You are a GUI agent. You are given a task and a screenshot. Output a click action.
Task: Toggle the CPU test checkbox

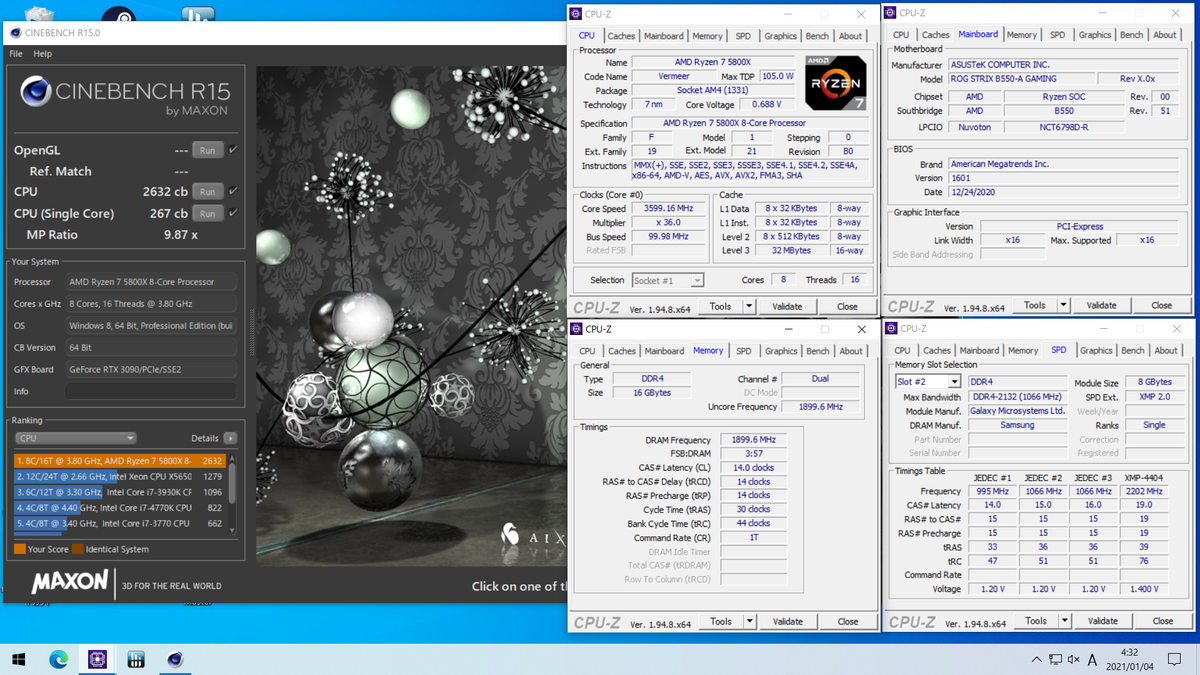coord(233,191)
